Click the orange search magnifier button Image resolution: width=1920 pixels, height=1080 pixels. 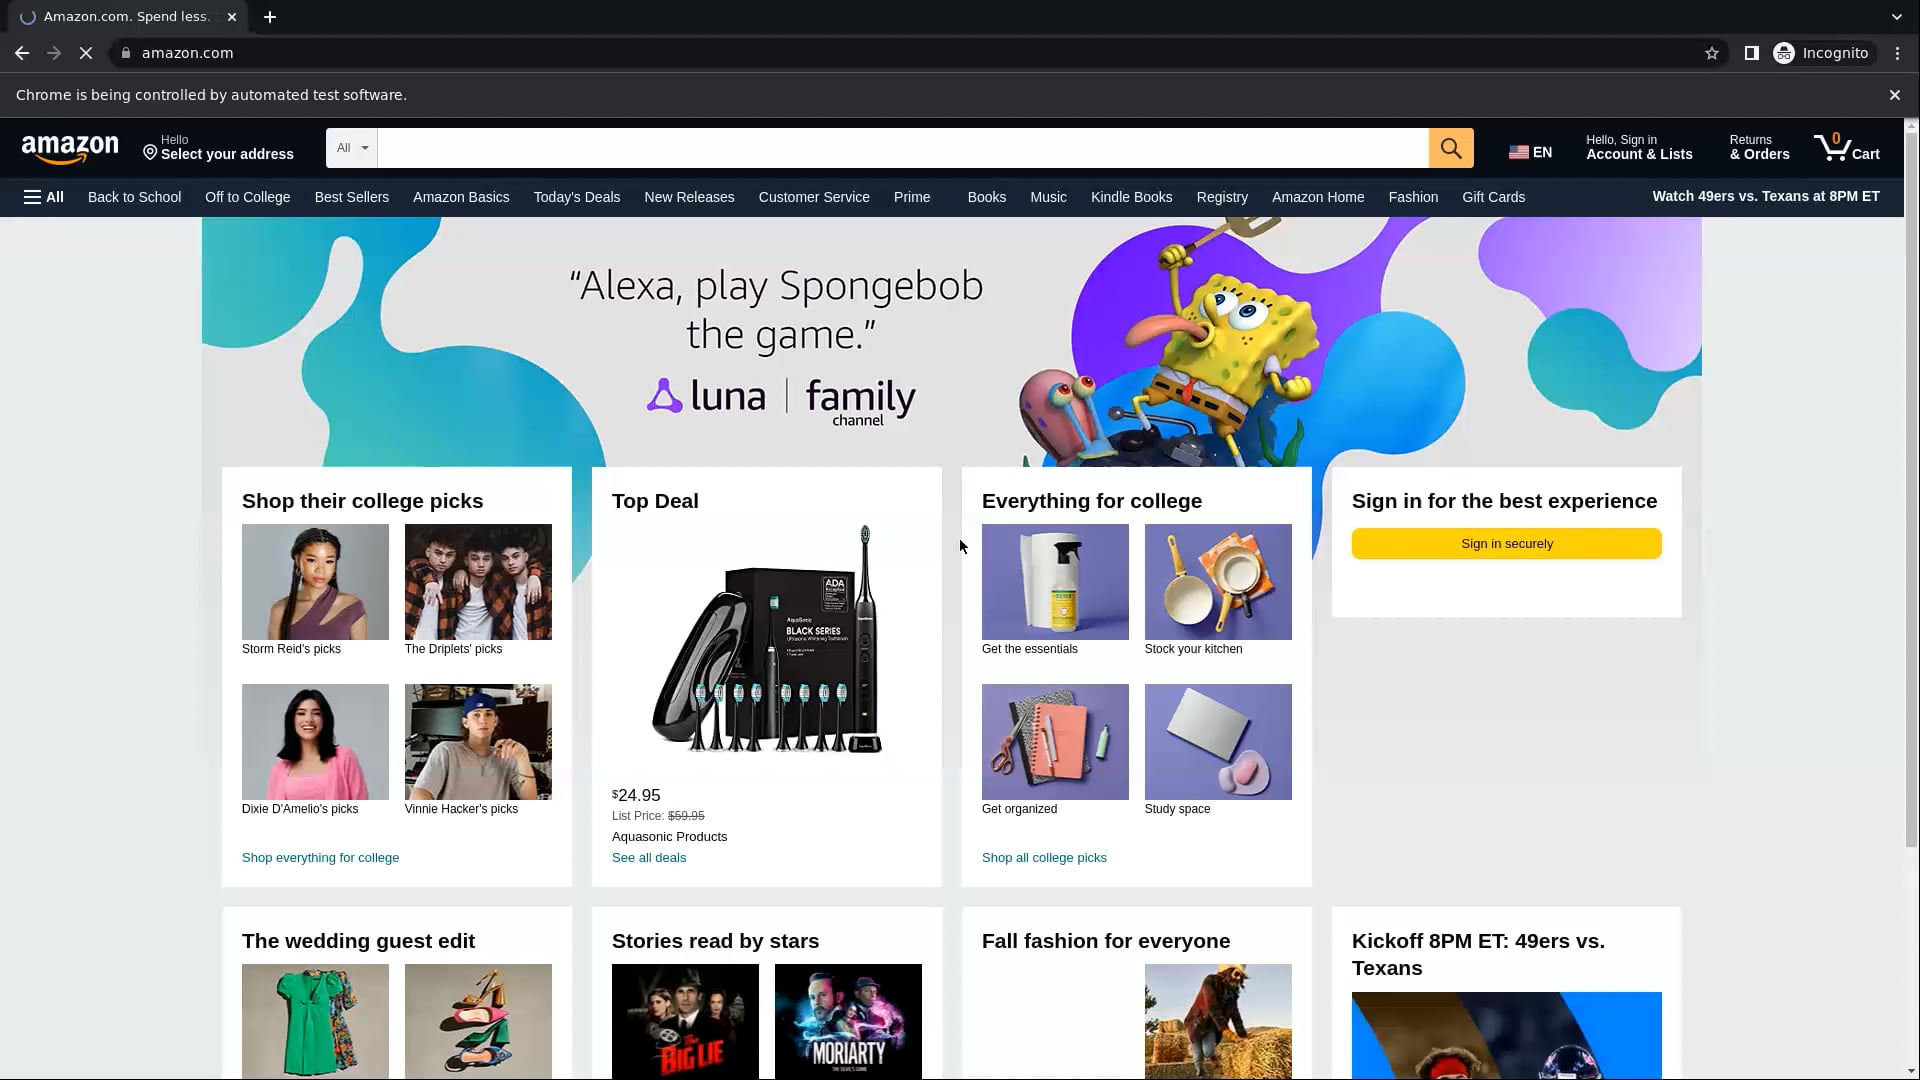(1451, 148)
